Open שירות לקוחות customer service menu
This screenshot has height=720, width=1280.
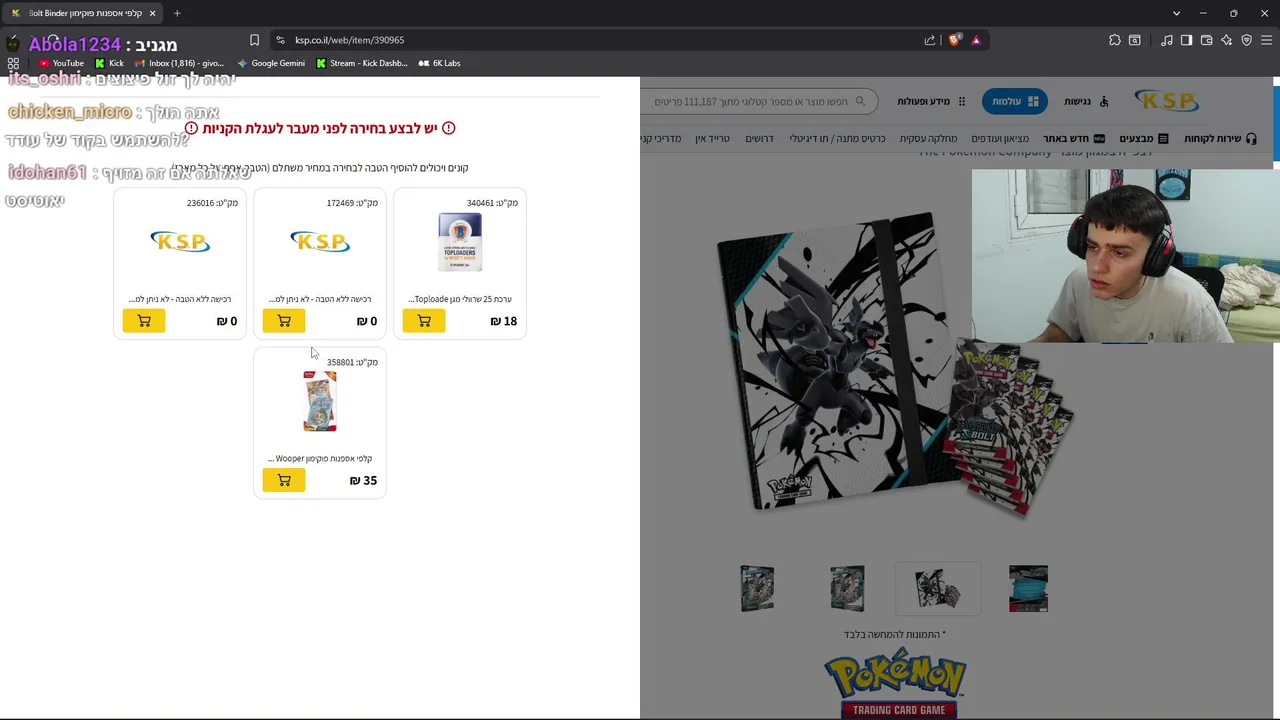click(x=1220, y=138)
